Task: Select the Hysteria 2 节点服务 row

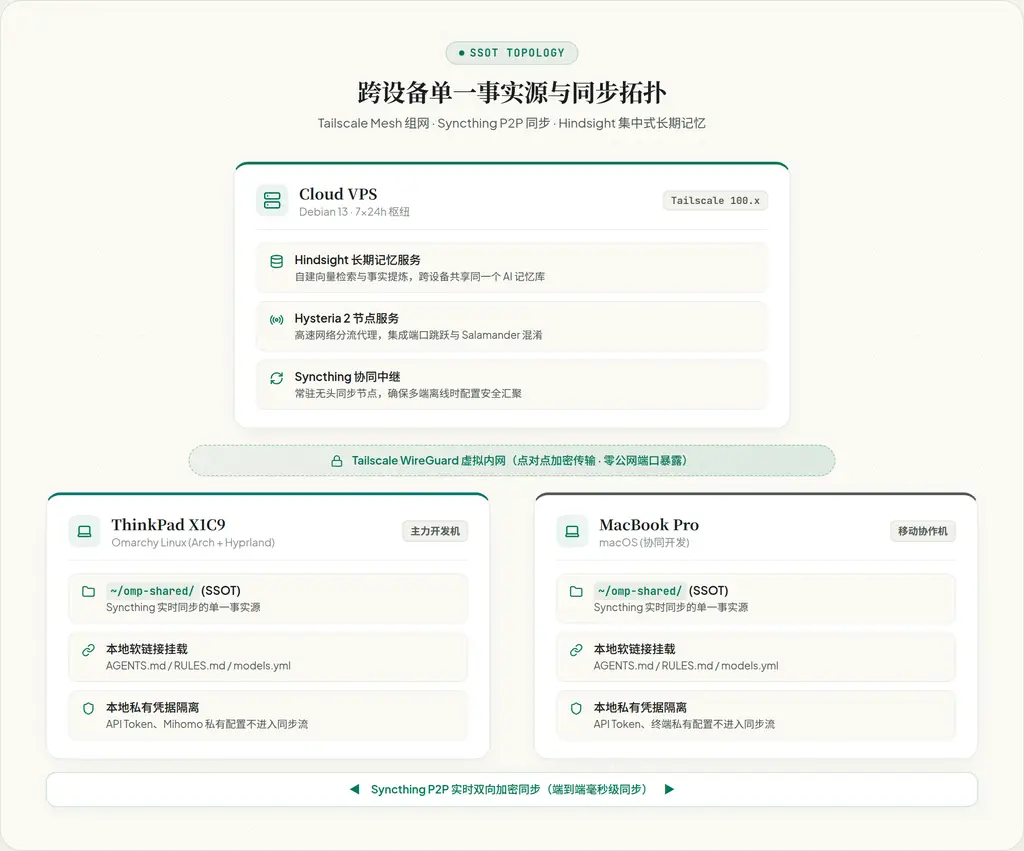Action: 511,327
